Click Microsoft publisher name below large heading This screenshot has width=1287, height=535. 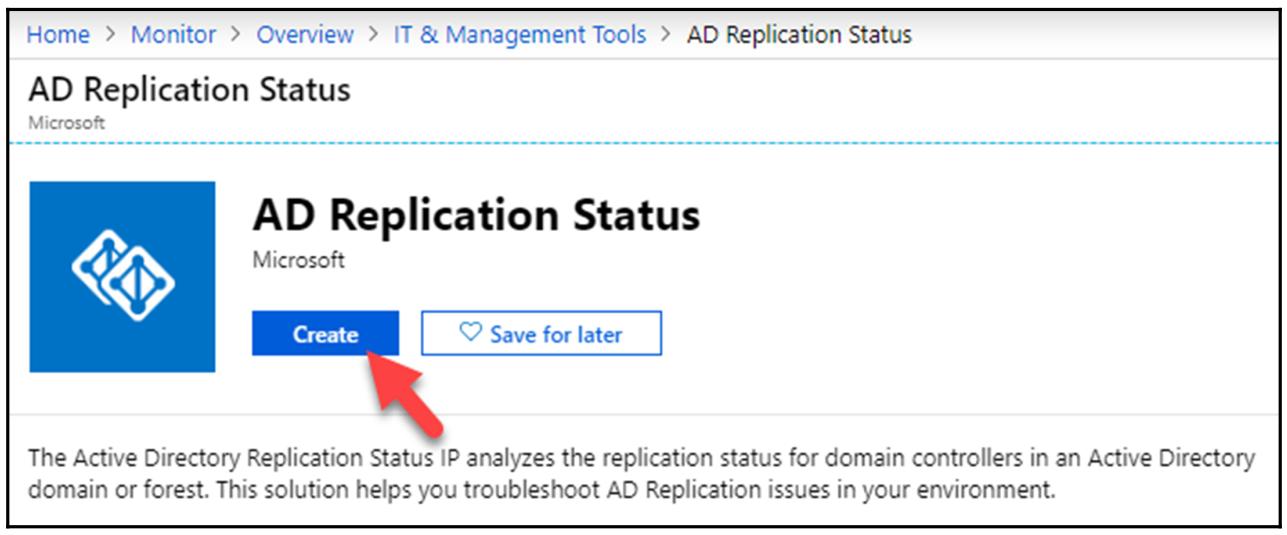[x=298, y=260]
